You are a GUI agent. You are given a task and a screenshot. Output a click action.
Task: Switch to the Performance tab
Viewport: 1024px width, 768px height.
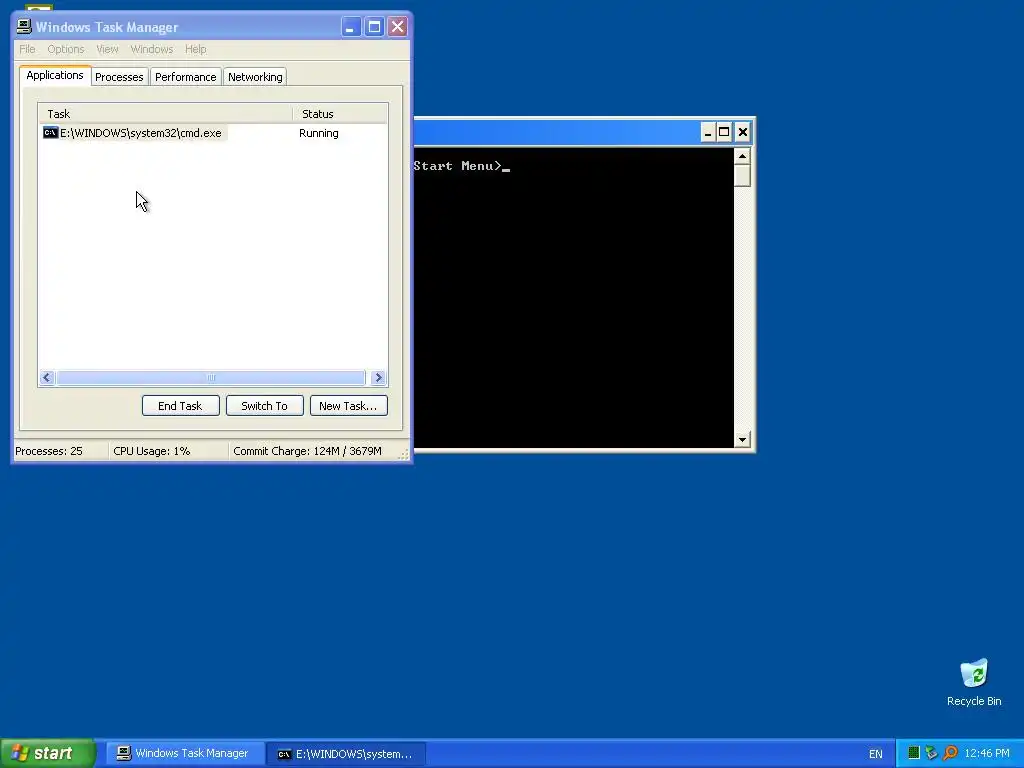tap(185, 77)
